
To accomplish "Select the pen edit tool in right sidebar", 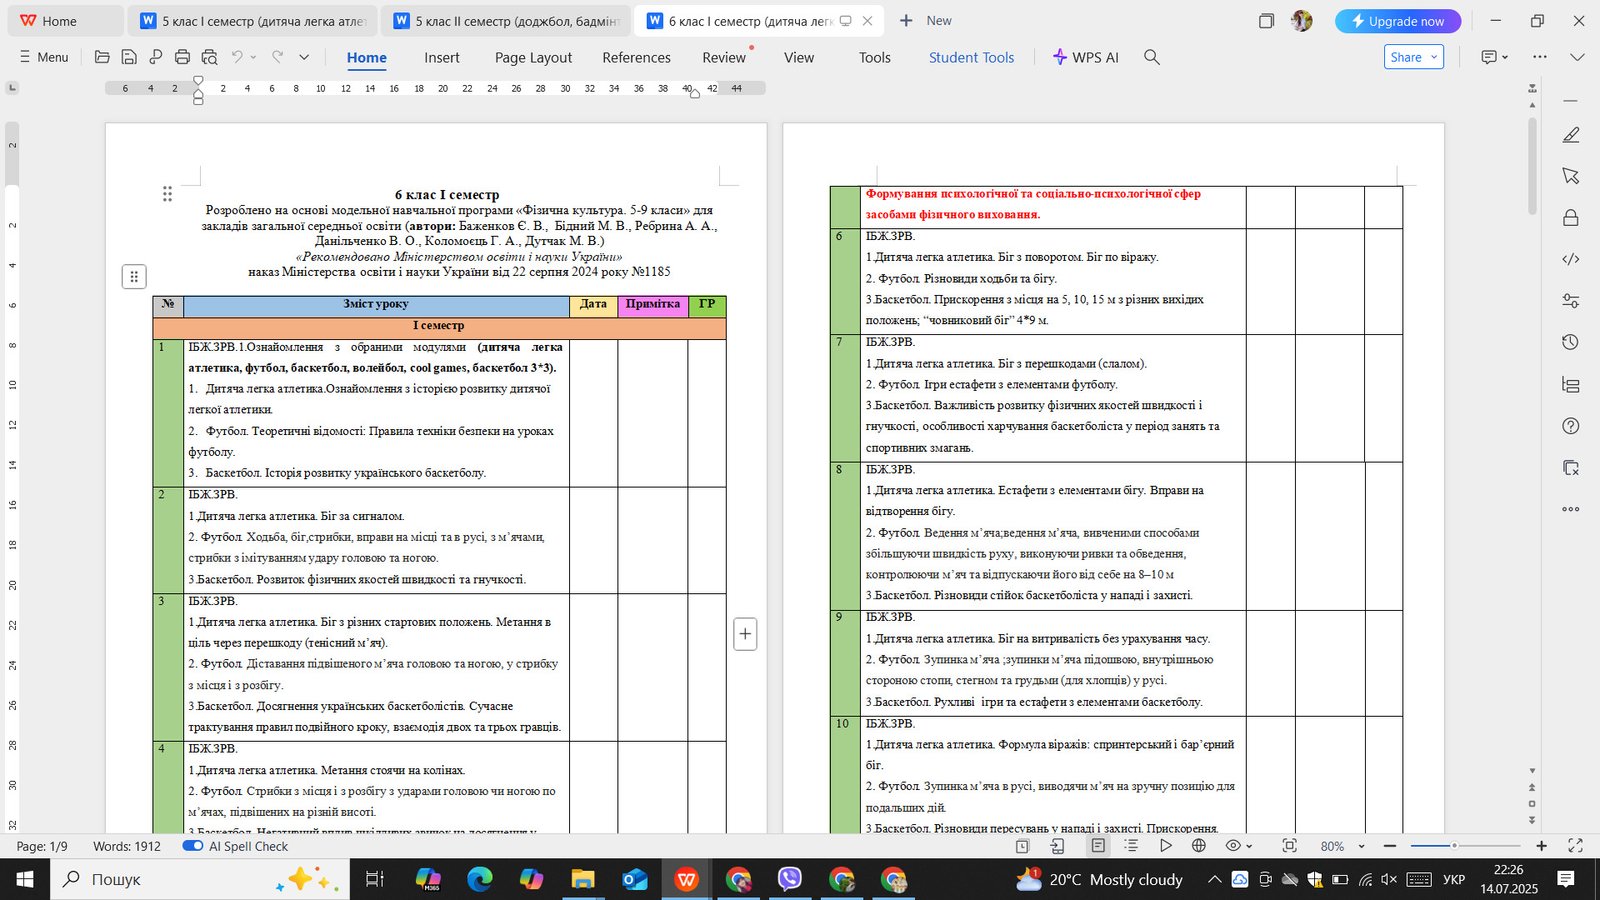I will click(1571, 135).
